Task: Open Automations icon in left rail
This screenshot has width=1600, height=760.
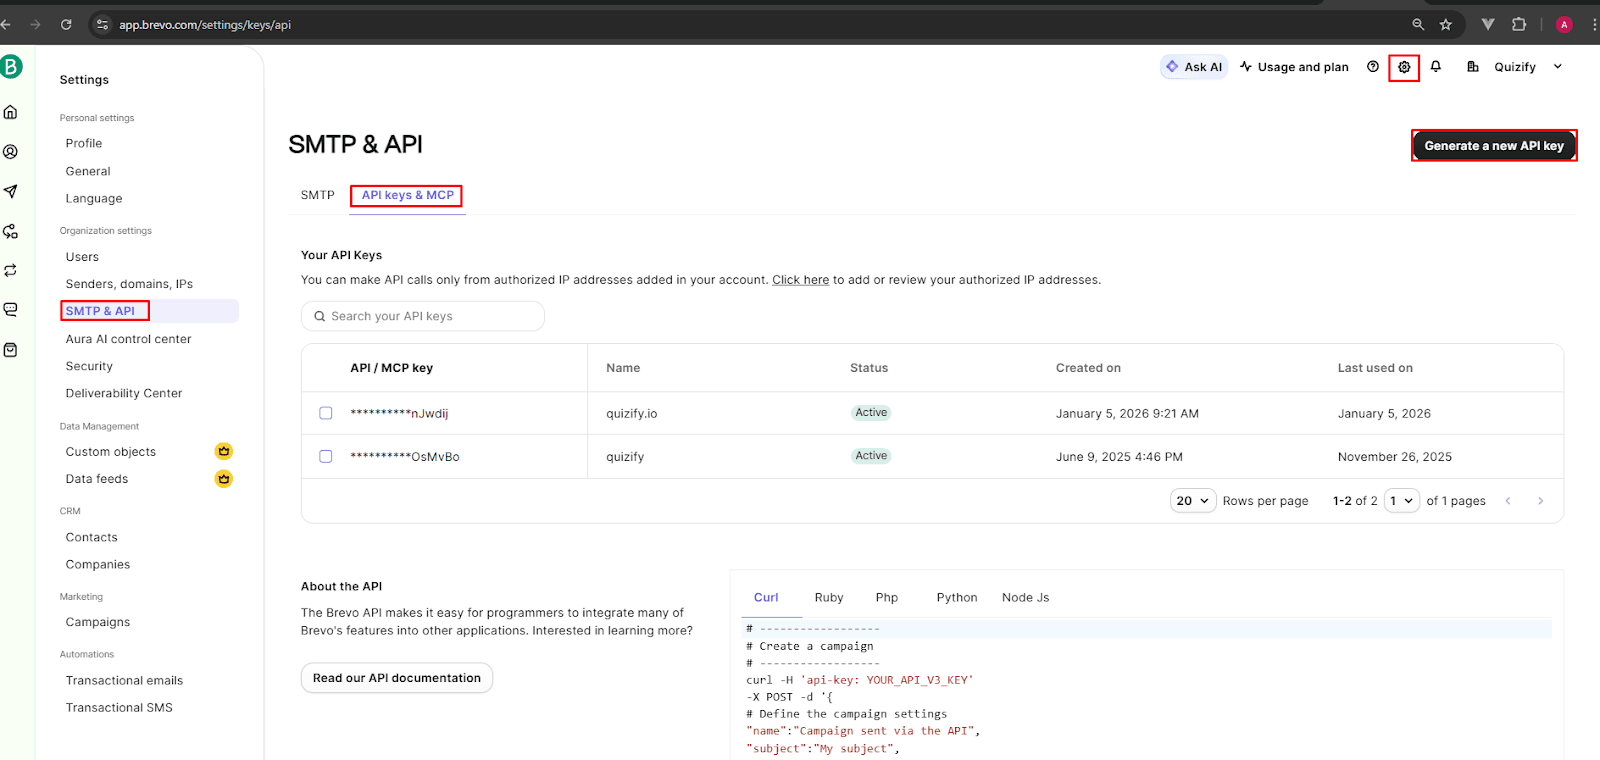Action: pyautogui.click(x=11, y=231)
